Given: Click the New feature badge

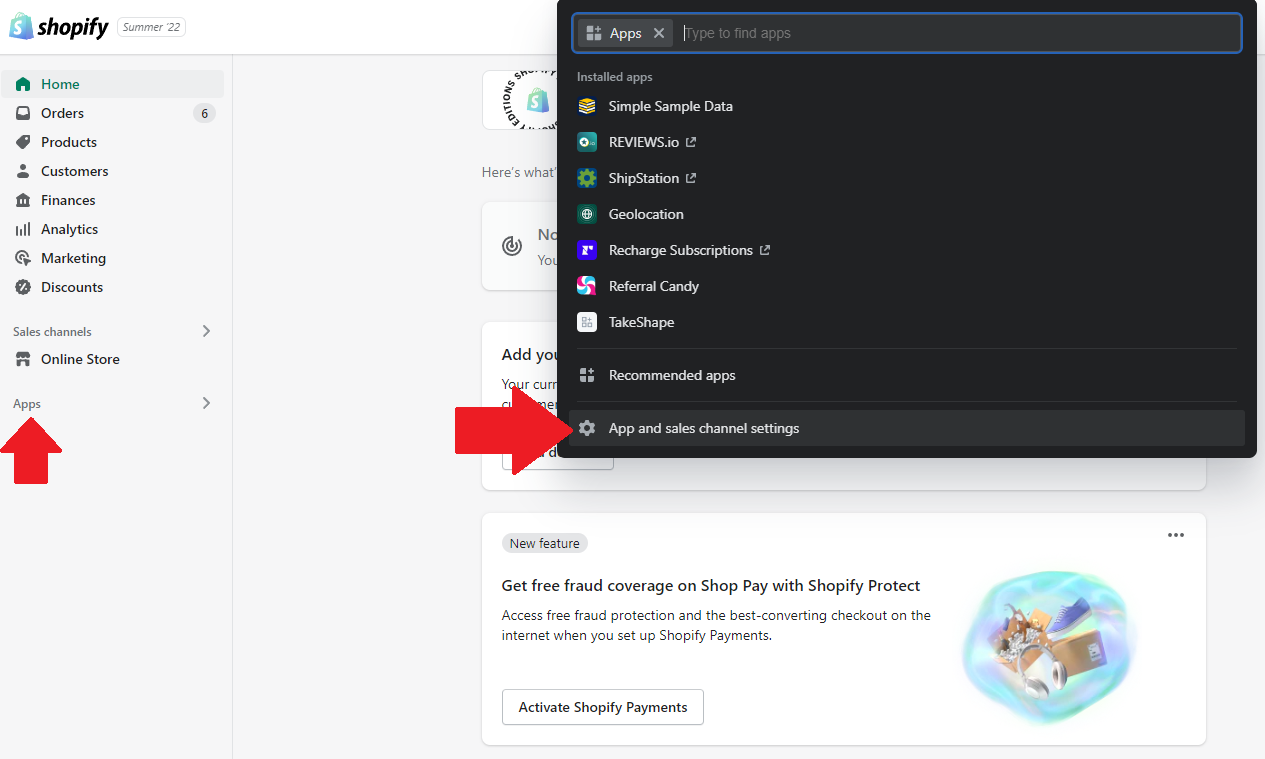Looking at the screenshot, I should click(x=545, y=543).
